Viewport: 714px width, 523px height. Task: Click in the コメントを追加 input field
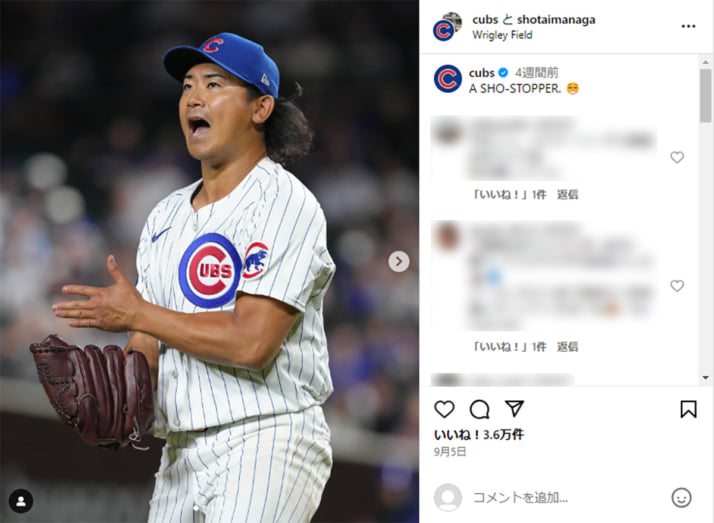[567, 498]
